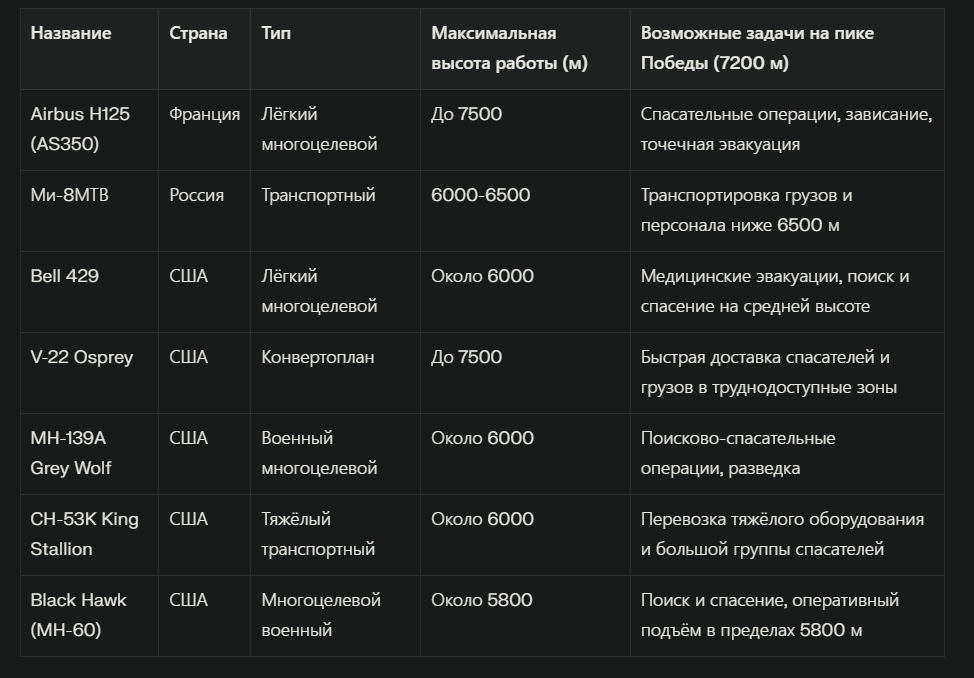Select the "Поисково-спасательные операции, разведка" cell
Viewport: 974px width, 678px height.
click(738, 453)
